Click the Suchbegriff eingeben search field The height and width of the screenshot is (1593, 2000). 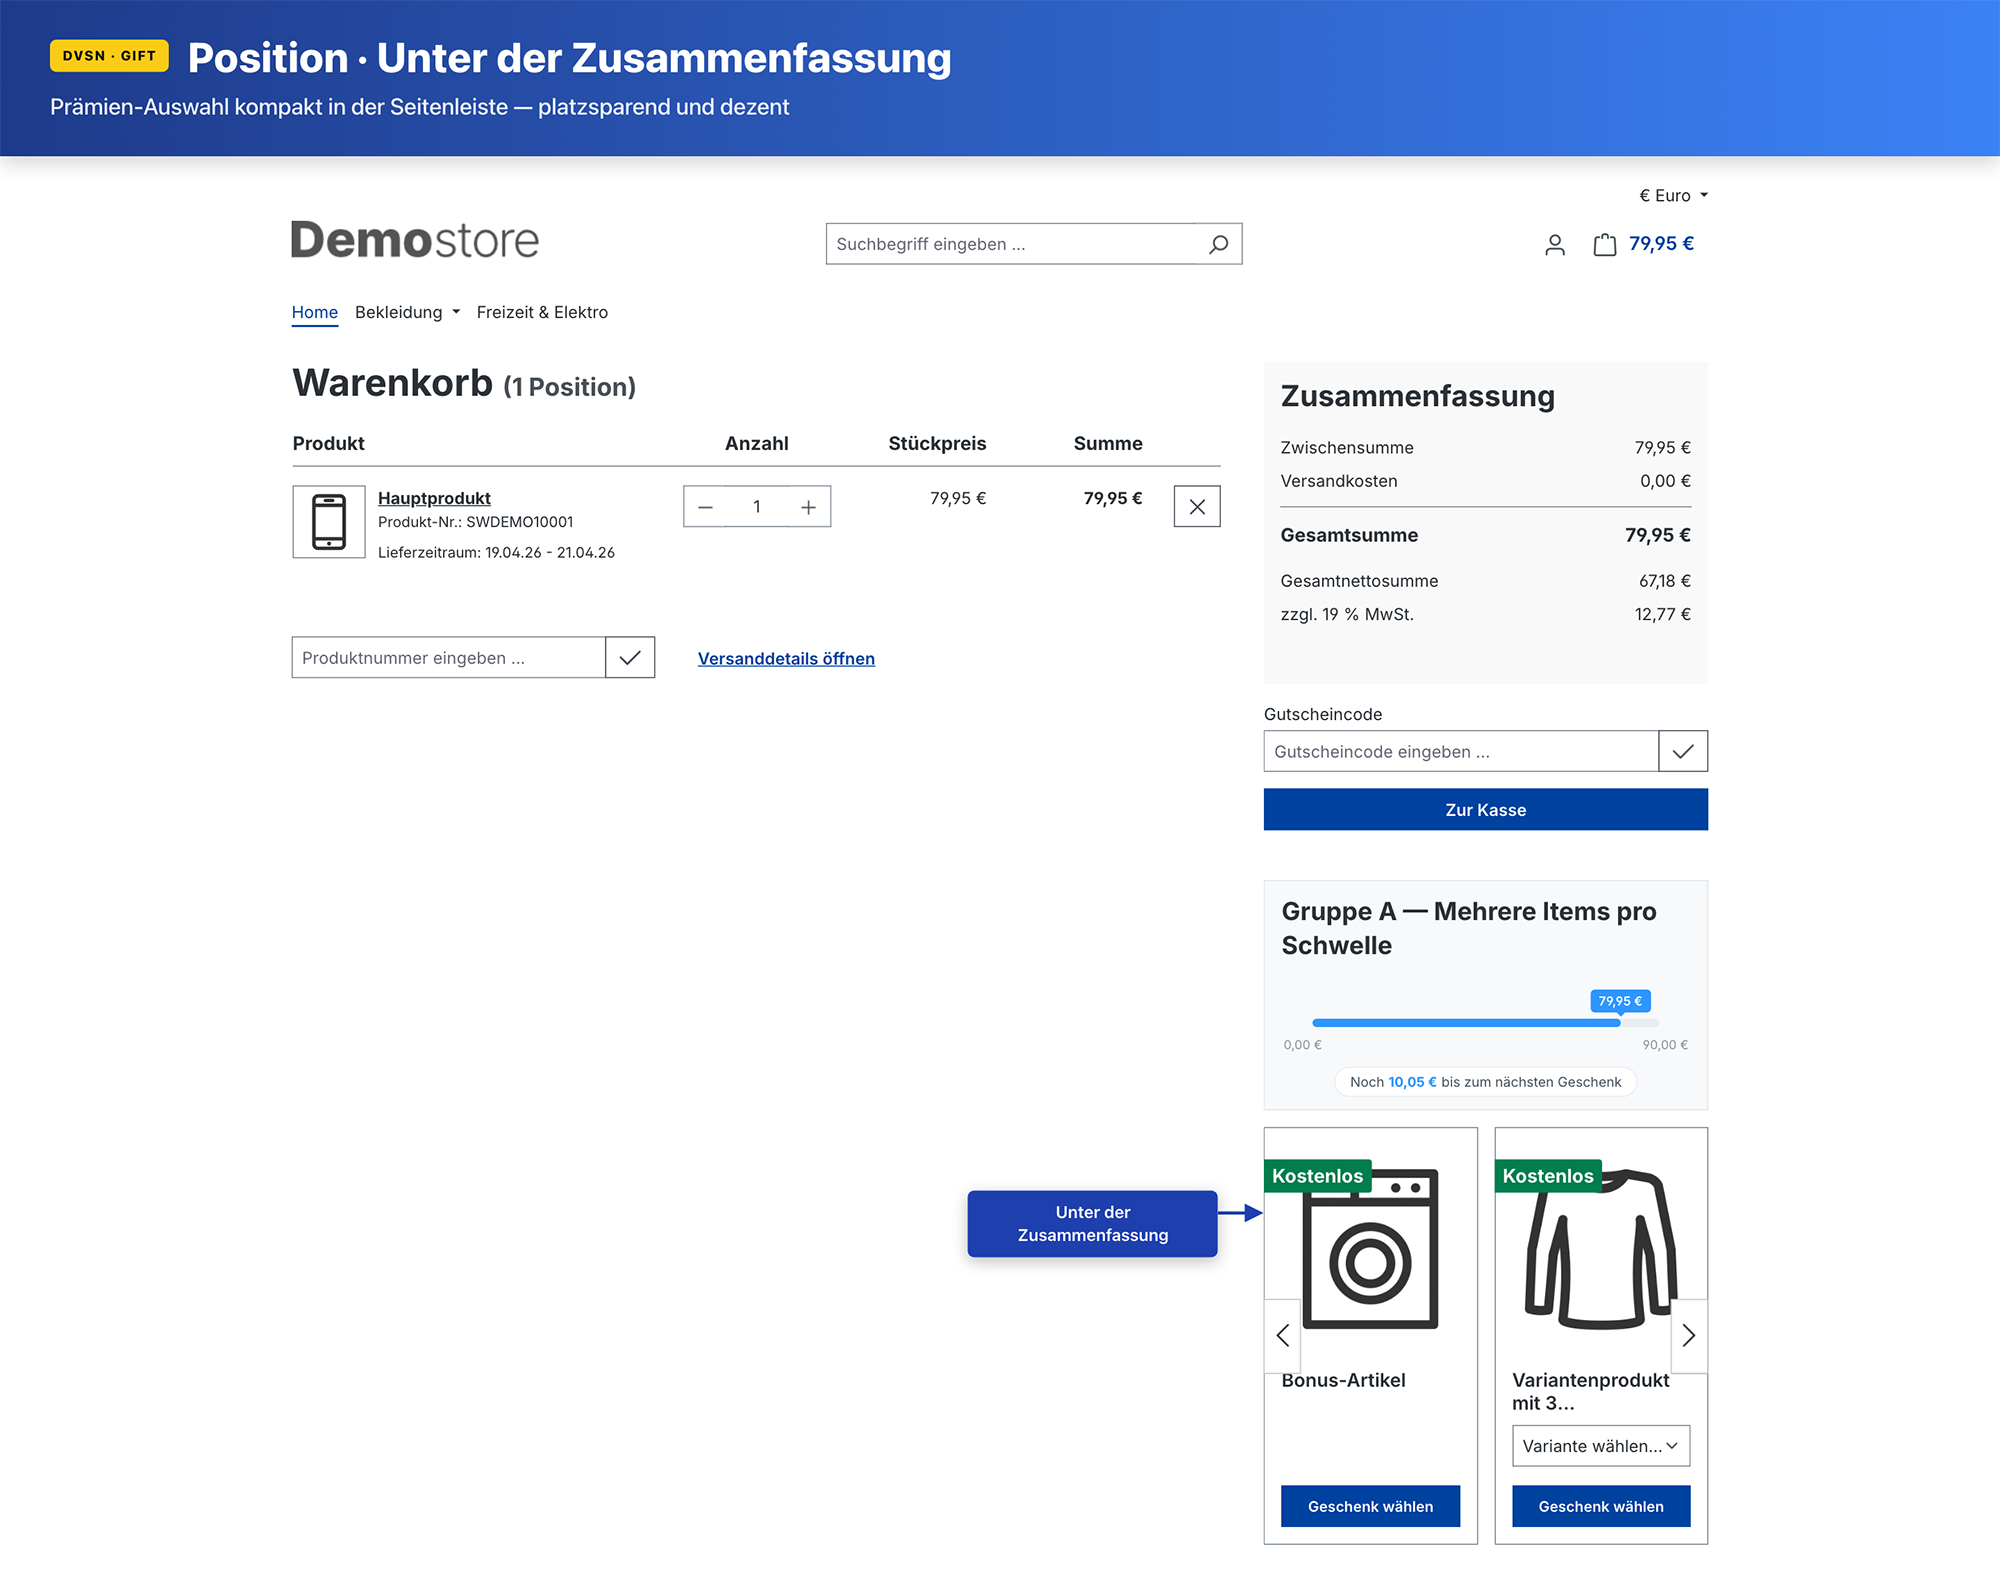(1010, 244)
